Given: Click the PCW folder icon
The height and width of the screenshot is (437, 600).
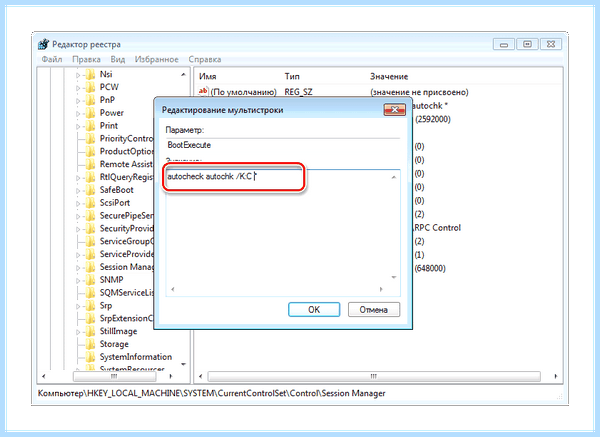Looking at the screenshot, I should [x=90, y=87].
